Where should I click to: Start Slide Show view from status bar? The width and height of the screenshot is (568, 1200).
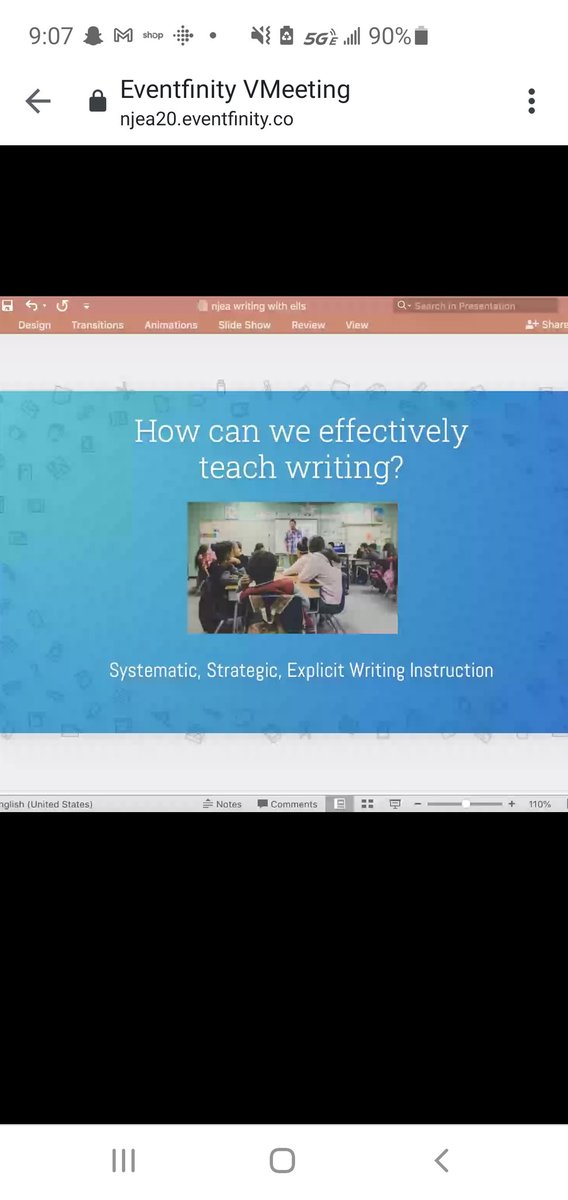pos(395,804)
